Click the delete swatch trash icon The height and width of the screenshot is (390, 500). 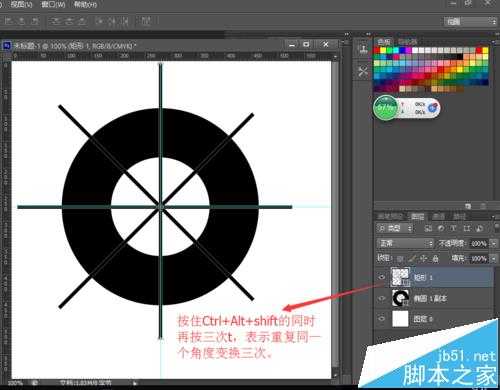[x=483, y=206]
